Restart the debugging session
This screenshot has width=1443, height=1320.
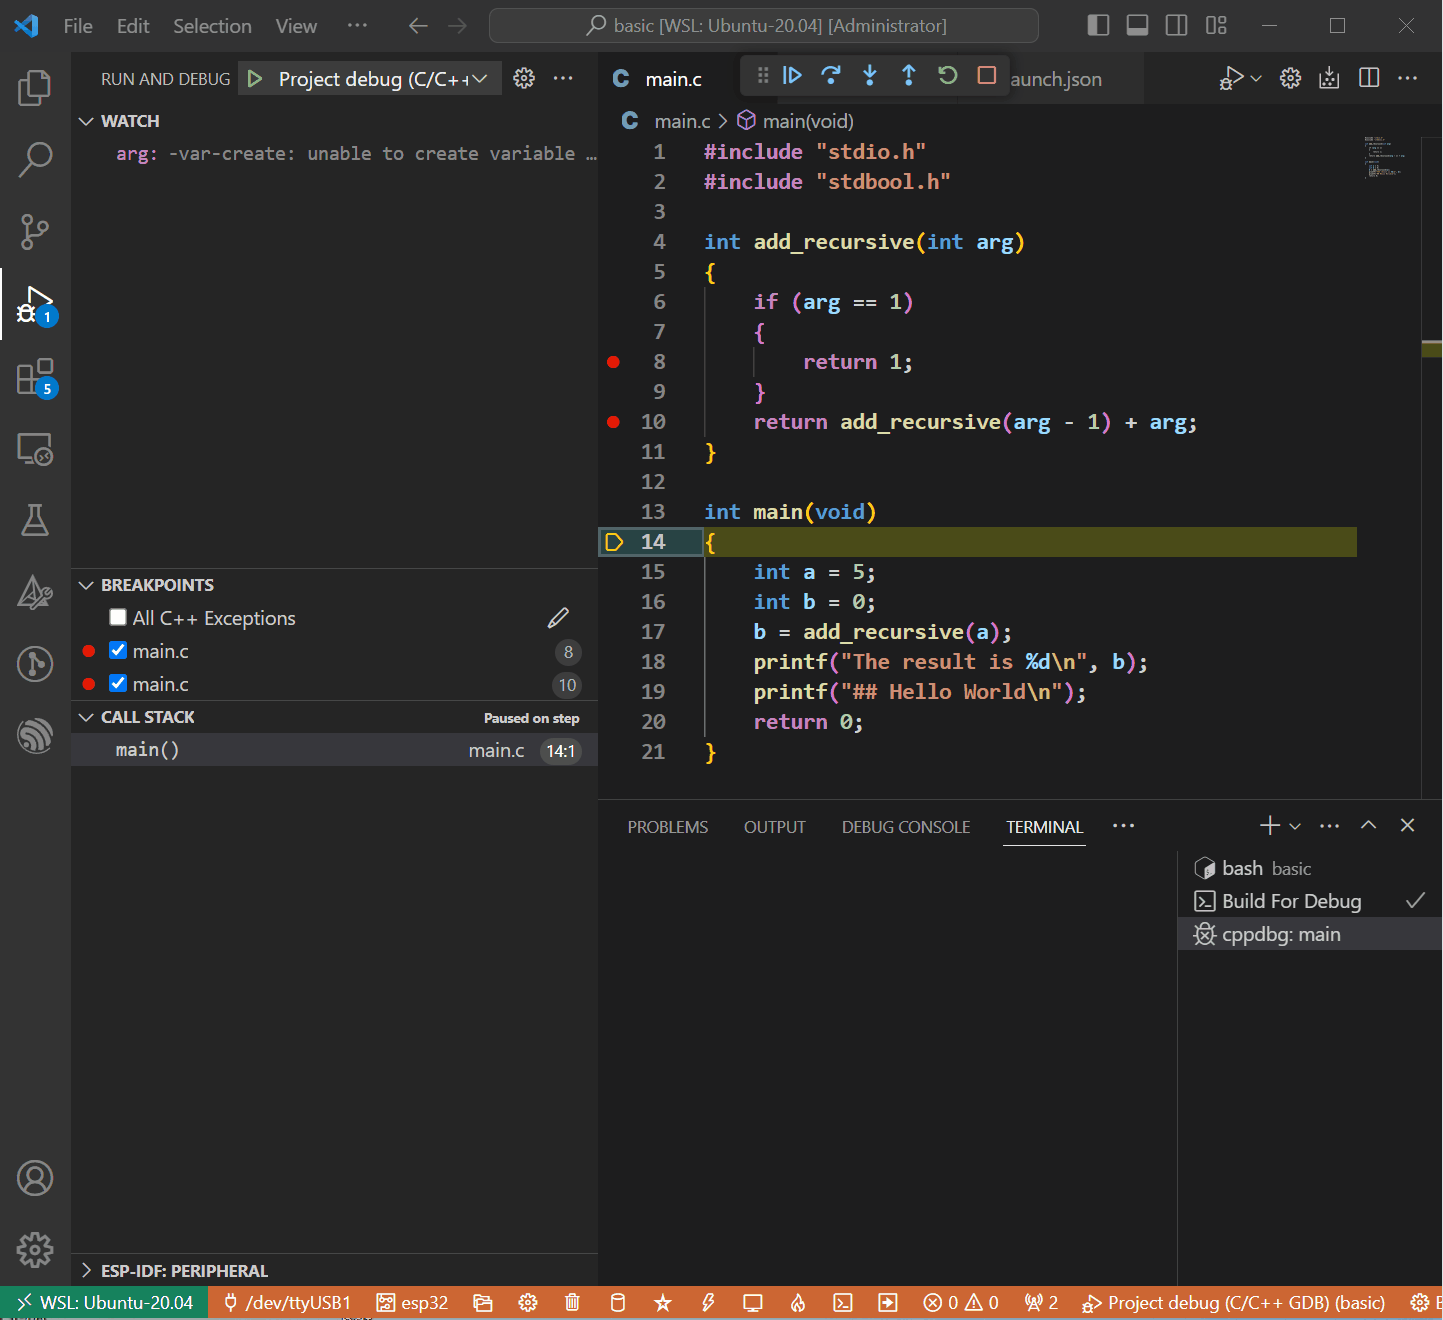(x=947, y=76)
